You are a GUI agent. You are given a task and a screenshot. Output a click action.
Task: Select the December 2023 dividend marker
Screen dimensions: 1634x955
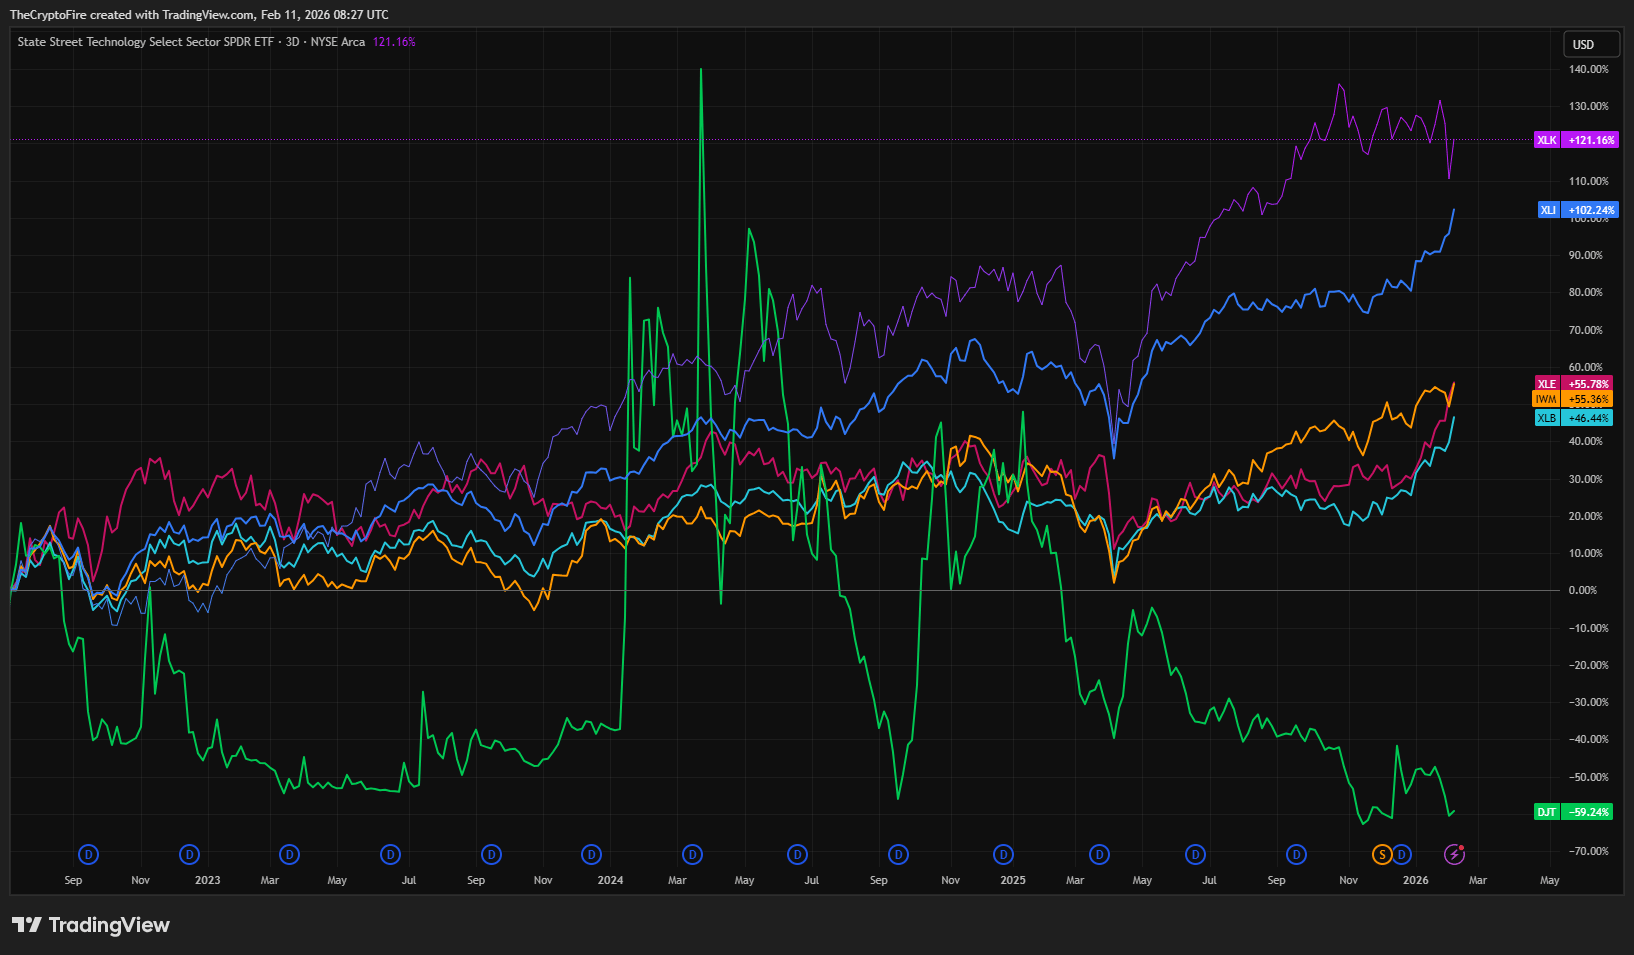click(592, 854)
